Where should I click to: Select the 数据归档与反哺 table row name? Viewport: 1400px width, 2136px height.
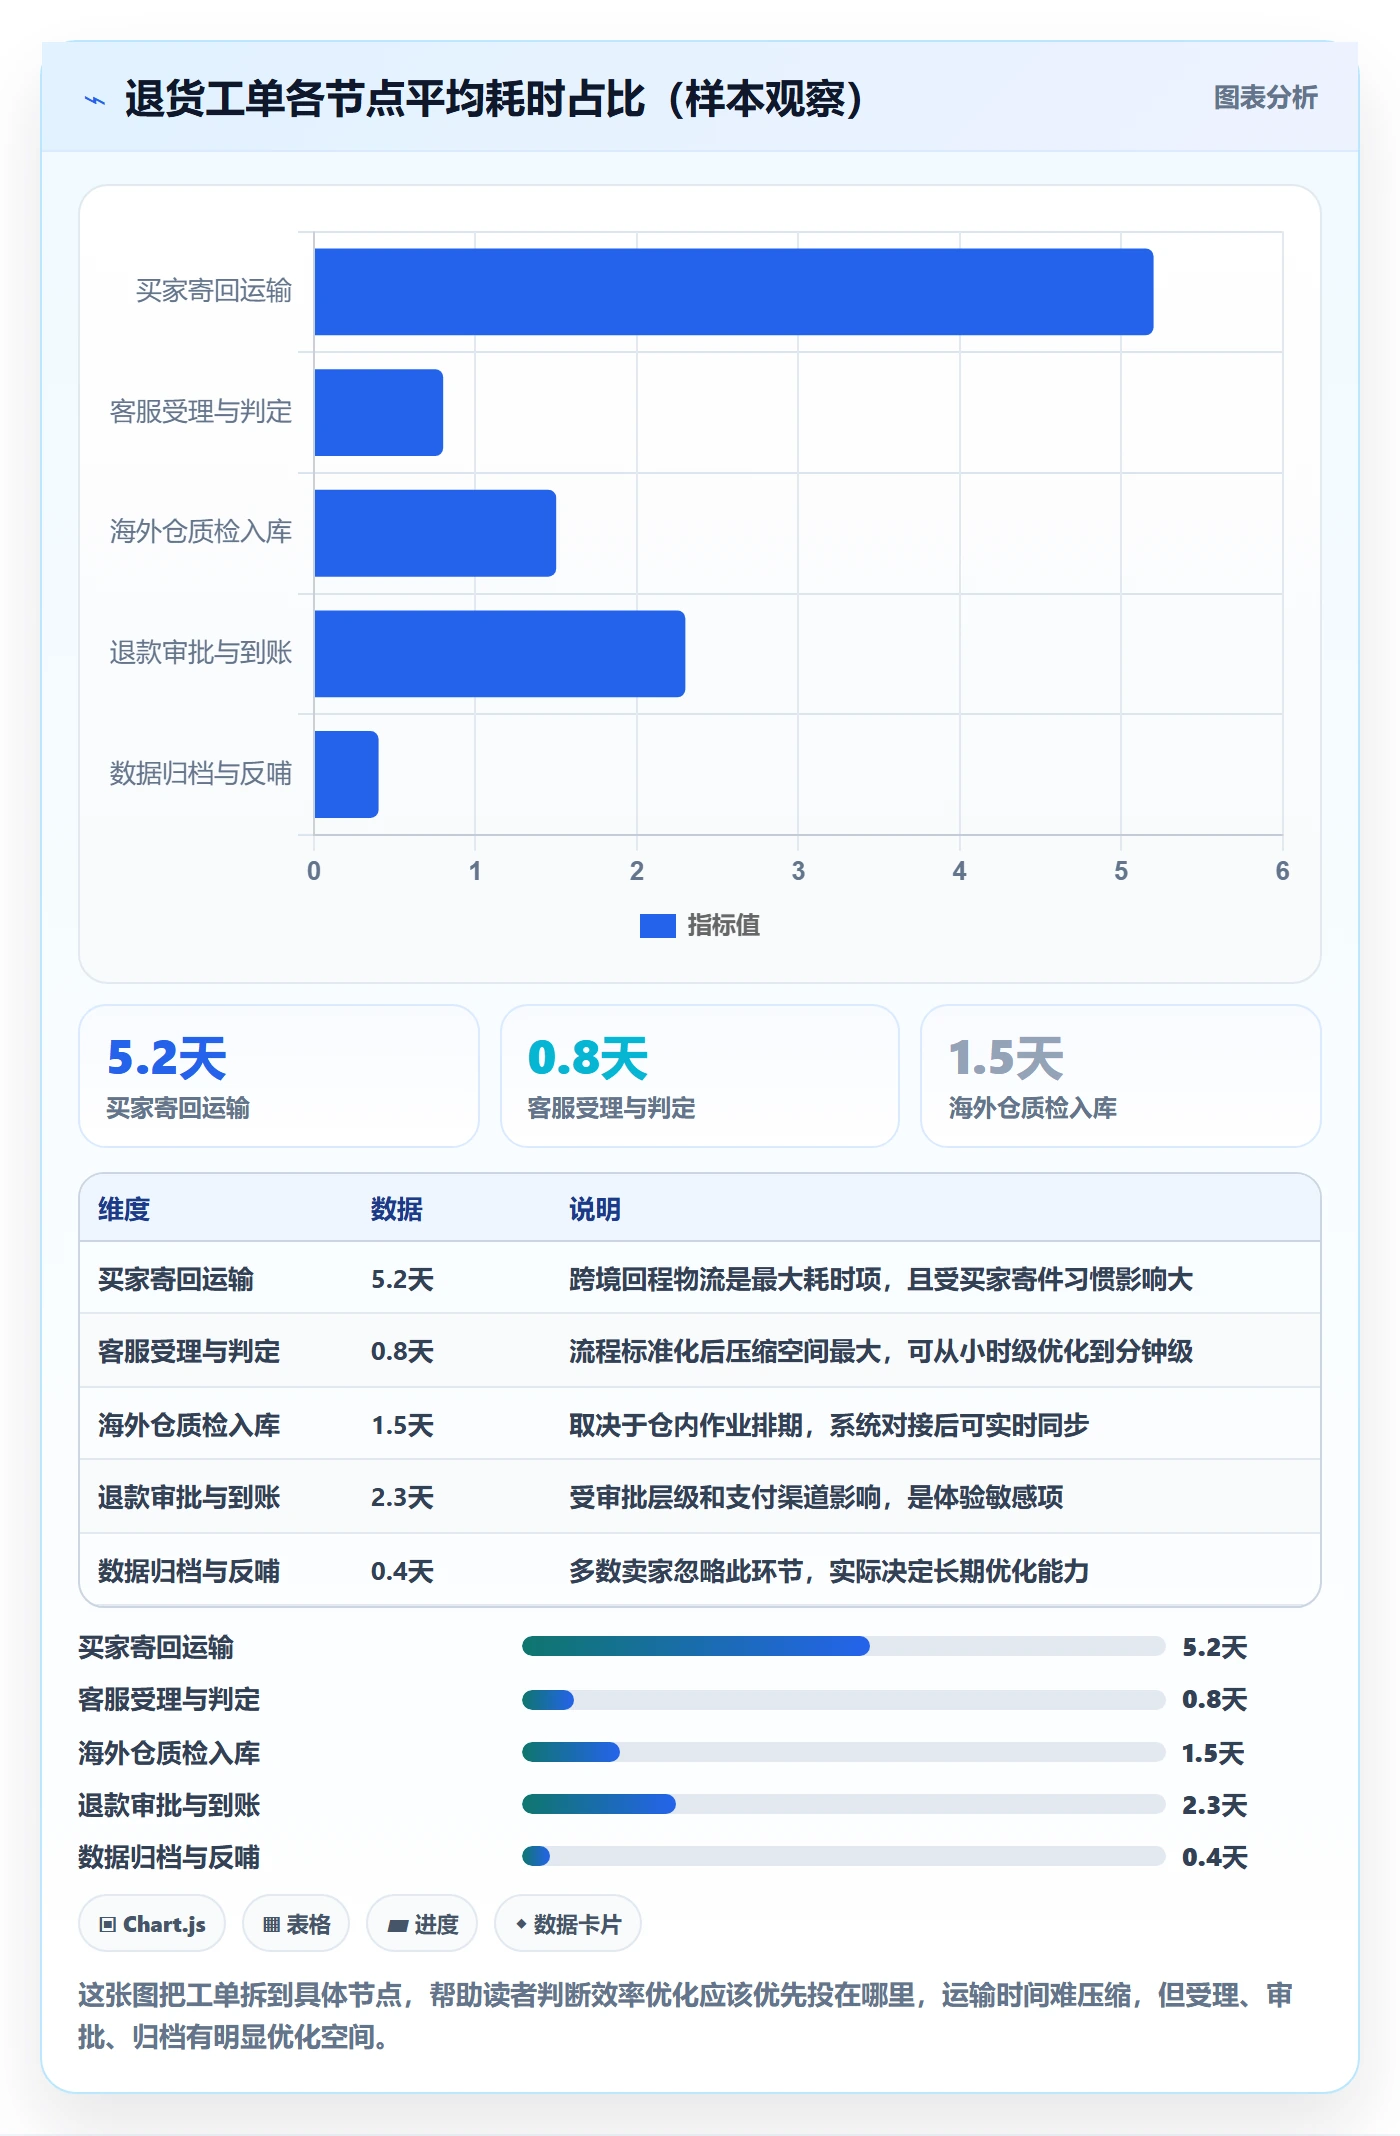coord(189,1571)
